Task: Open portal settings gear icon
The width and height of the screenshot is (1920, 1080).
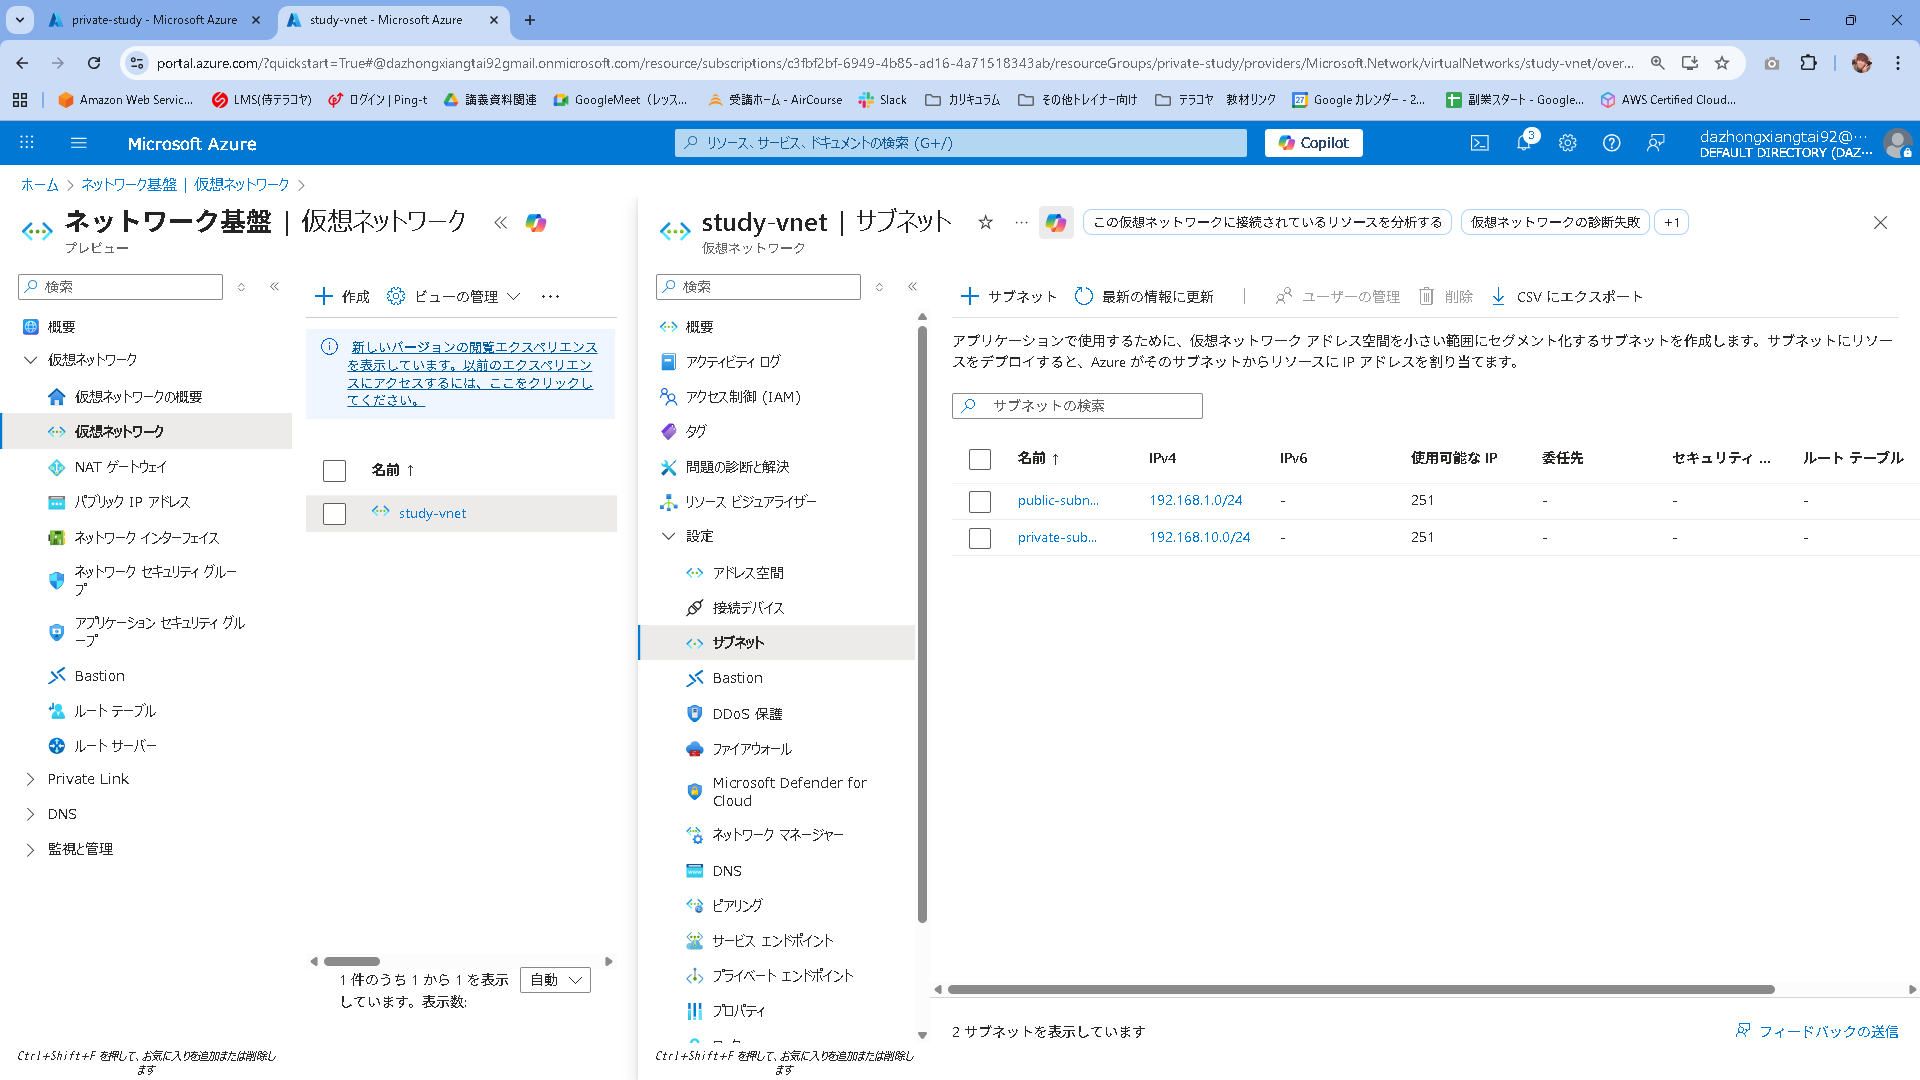Action: pos(1567,143)
